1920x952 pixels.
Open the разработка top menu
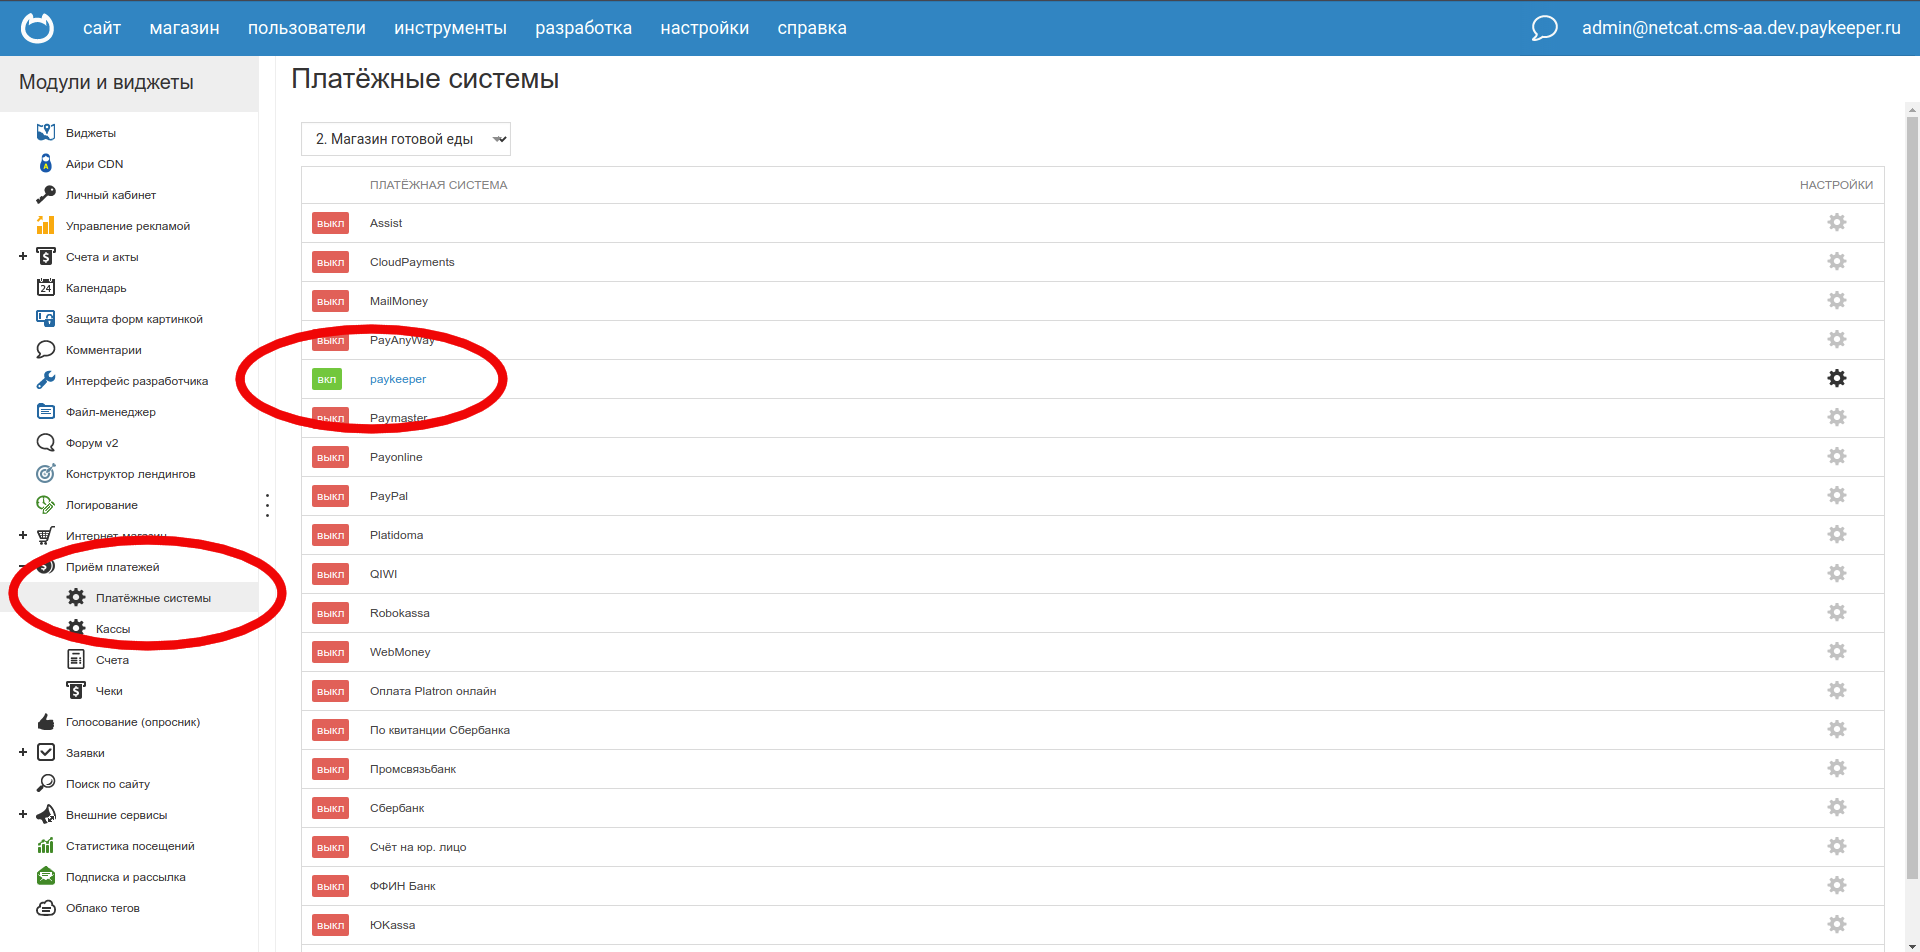tap(583, 28)
